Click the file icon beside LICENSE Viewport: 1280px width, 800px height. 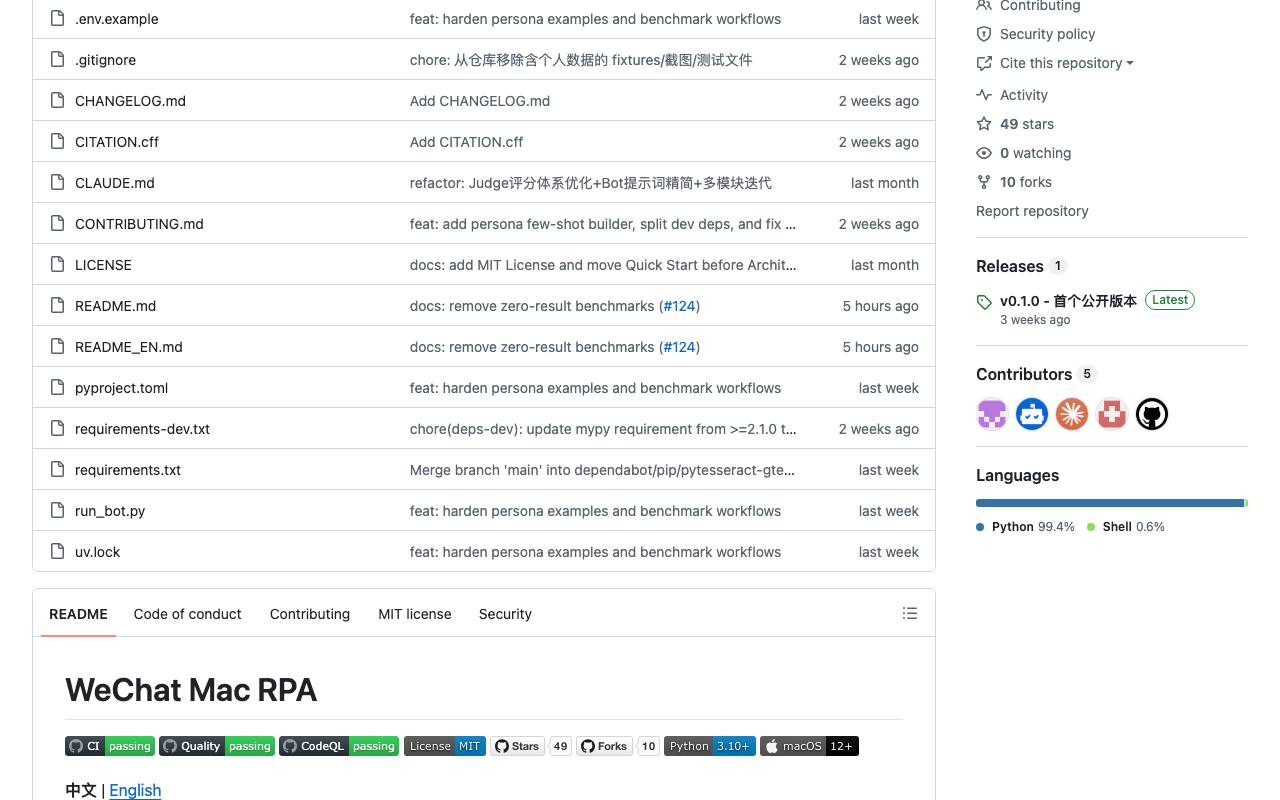[x=58, y=265]
